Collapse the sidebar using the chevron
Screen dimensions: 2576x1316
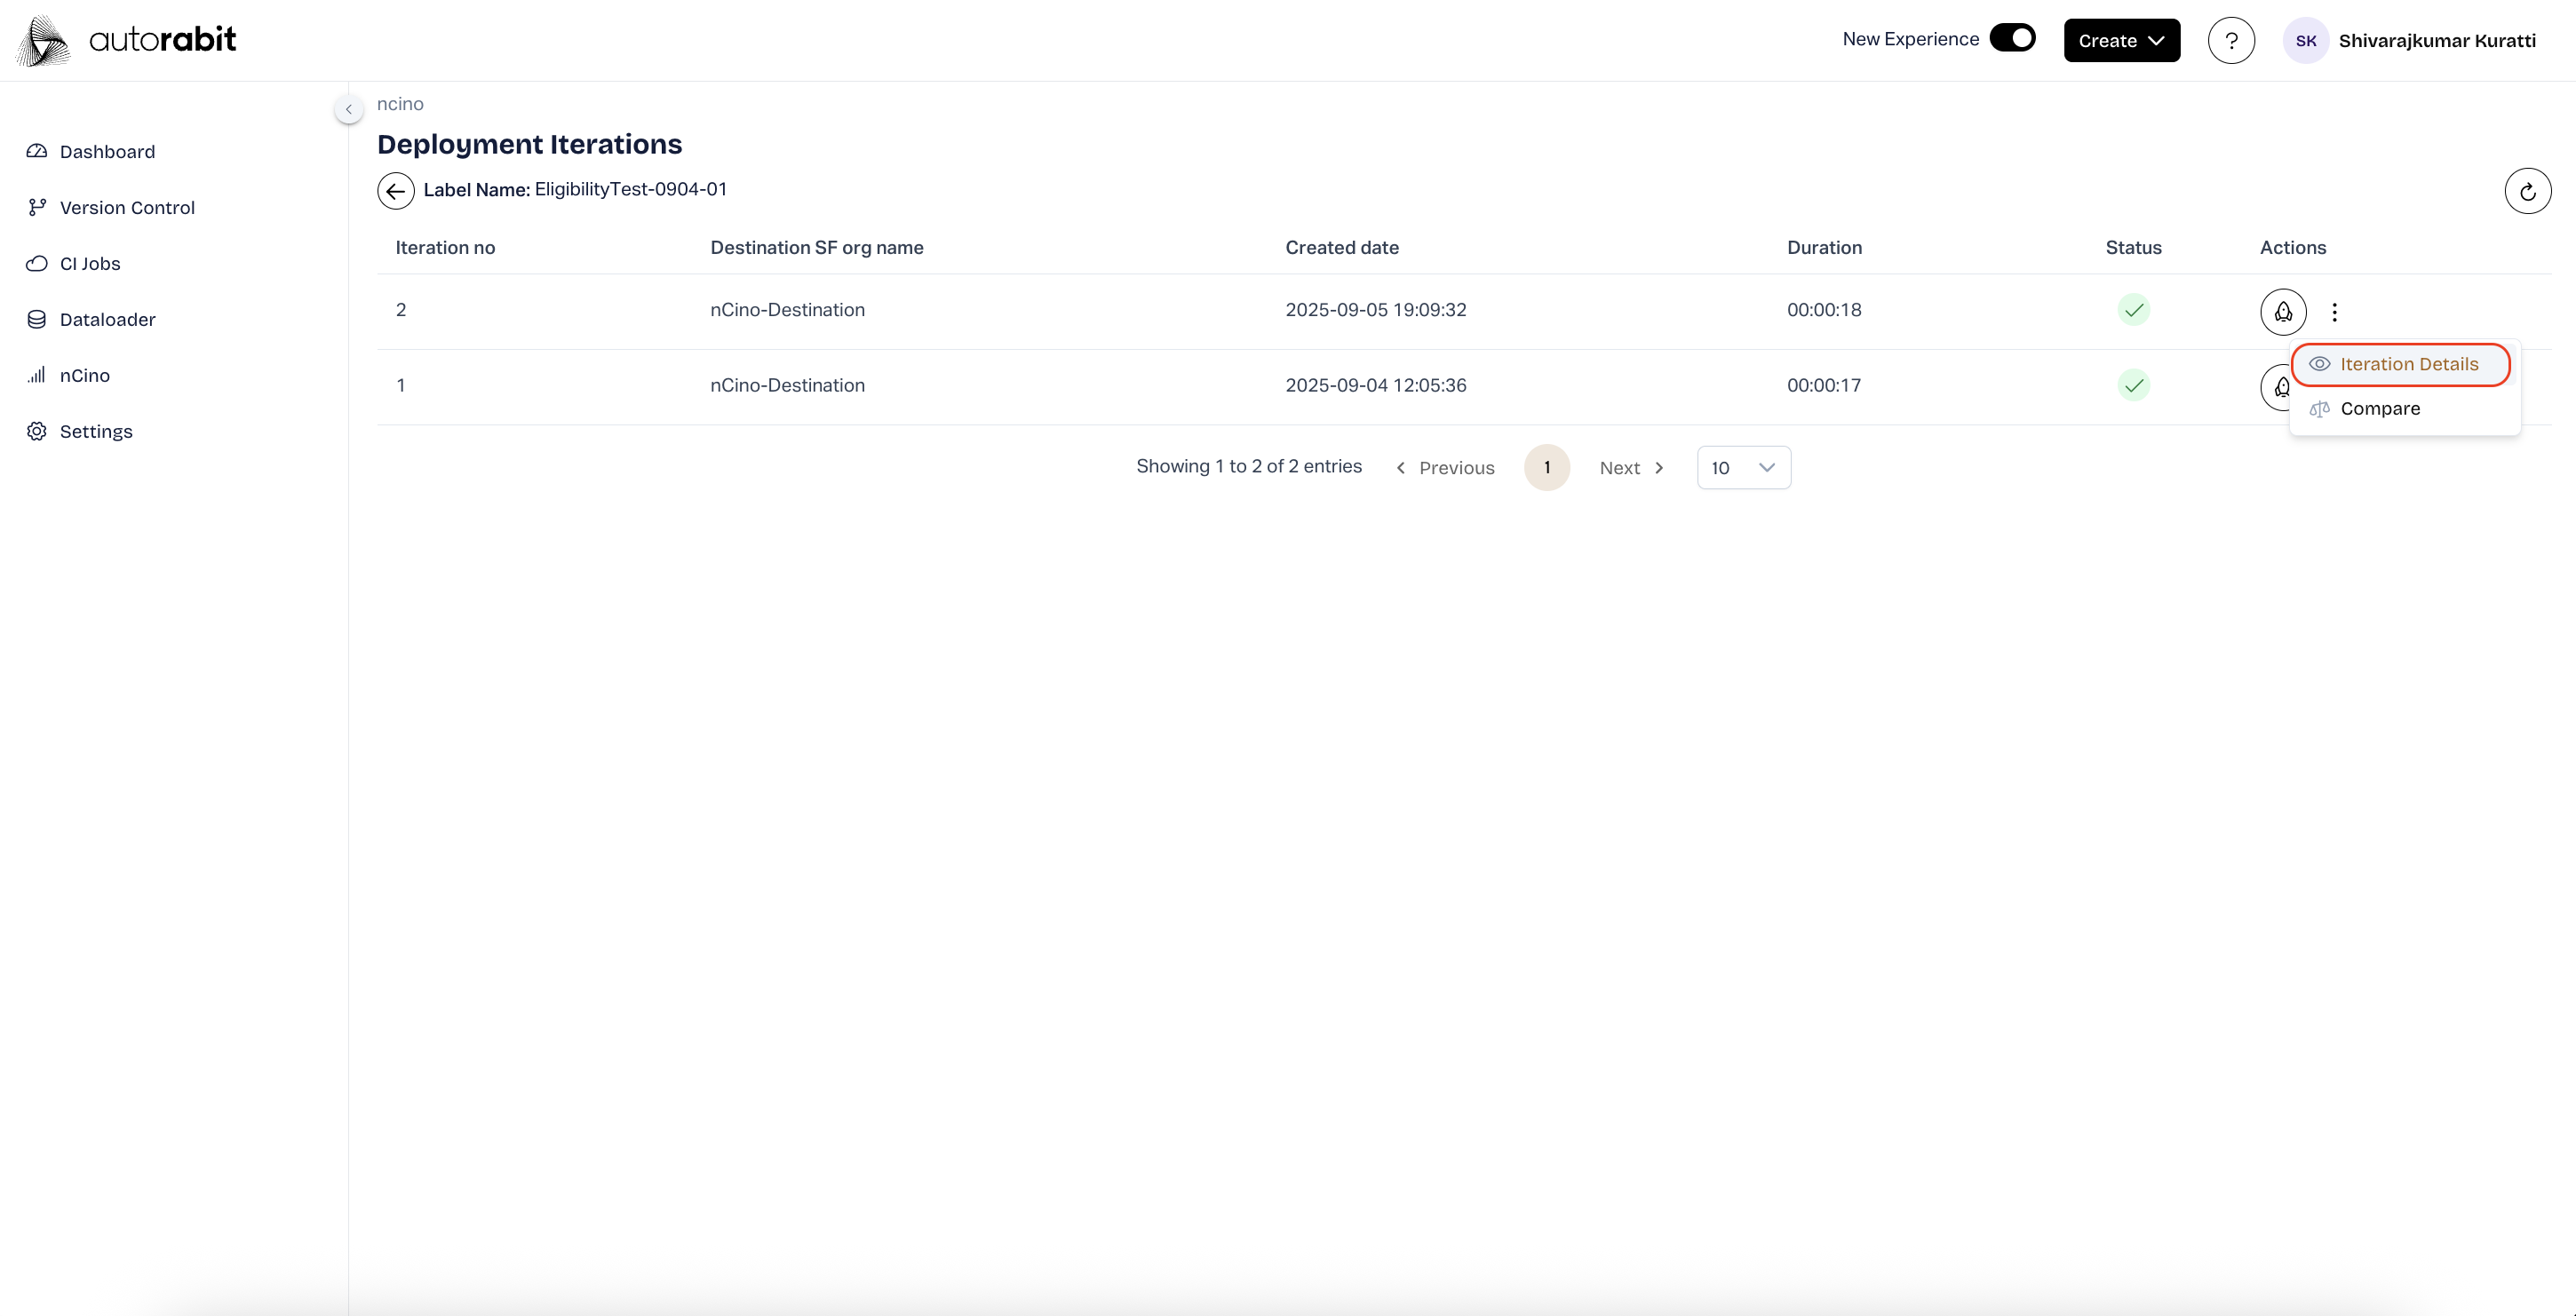click(x=348, y=109)
